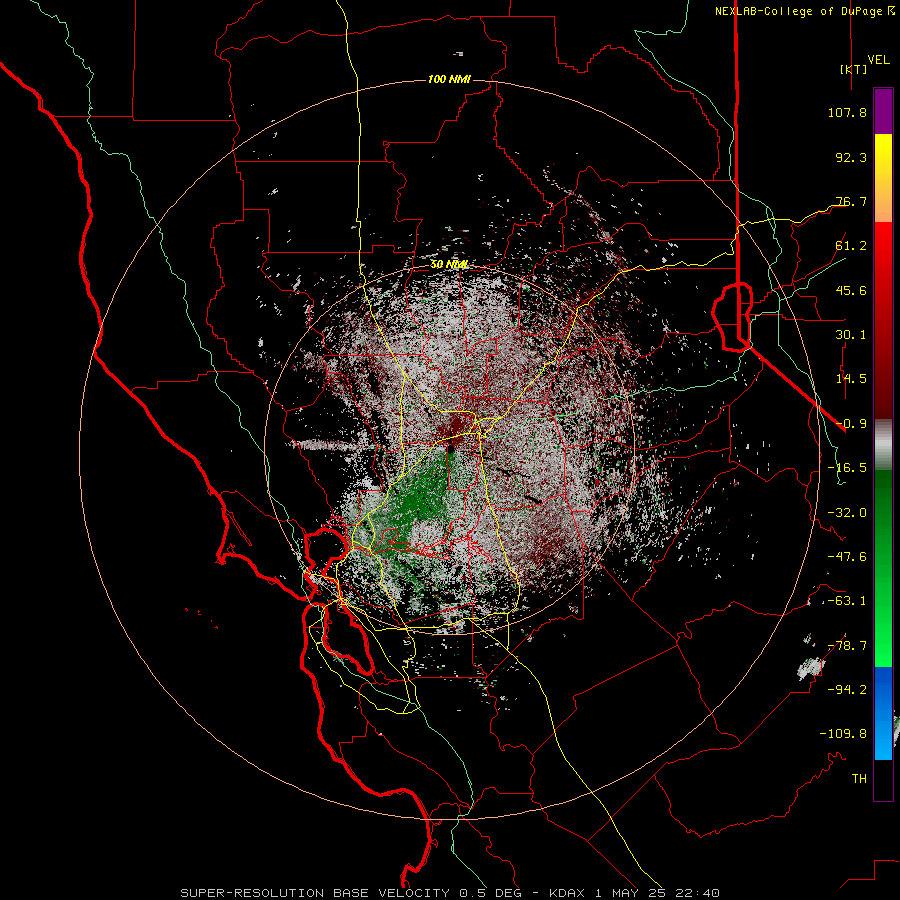
Task: Click the green segment of the color bar
Action: 883,568
